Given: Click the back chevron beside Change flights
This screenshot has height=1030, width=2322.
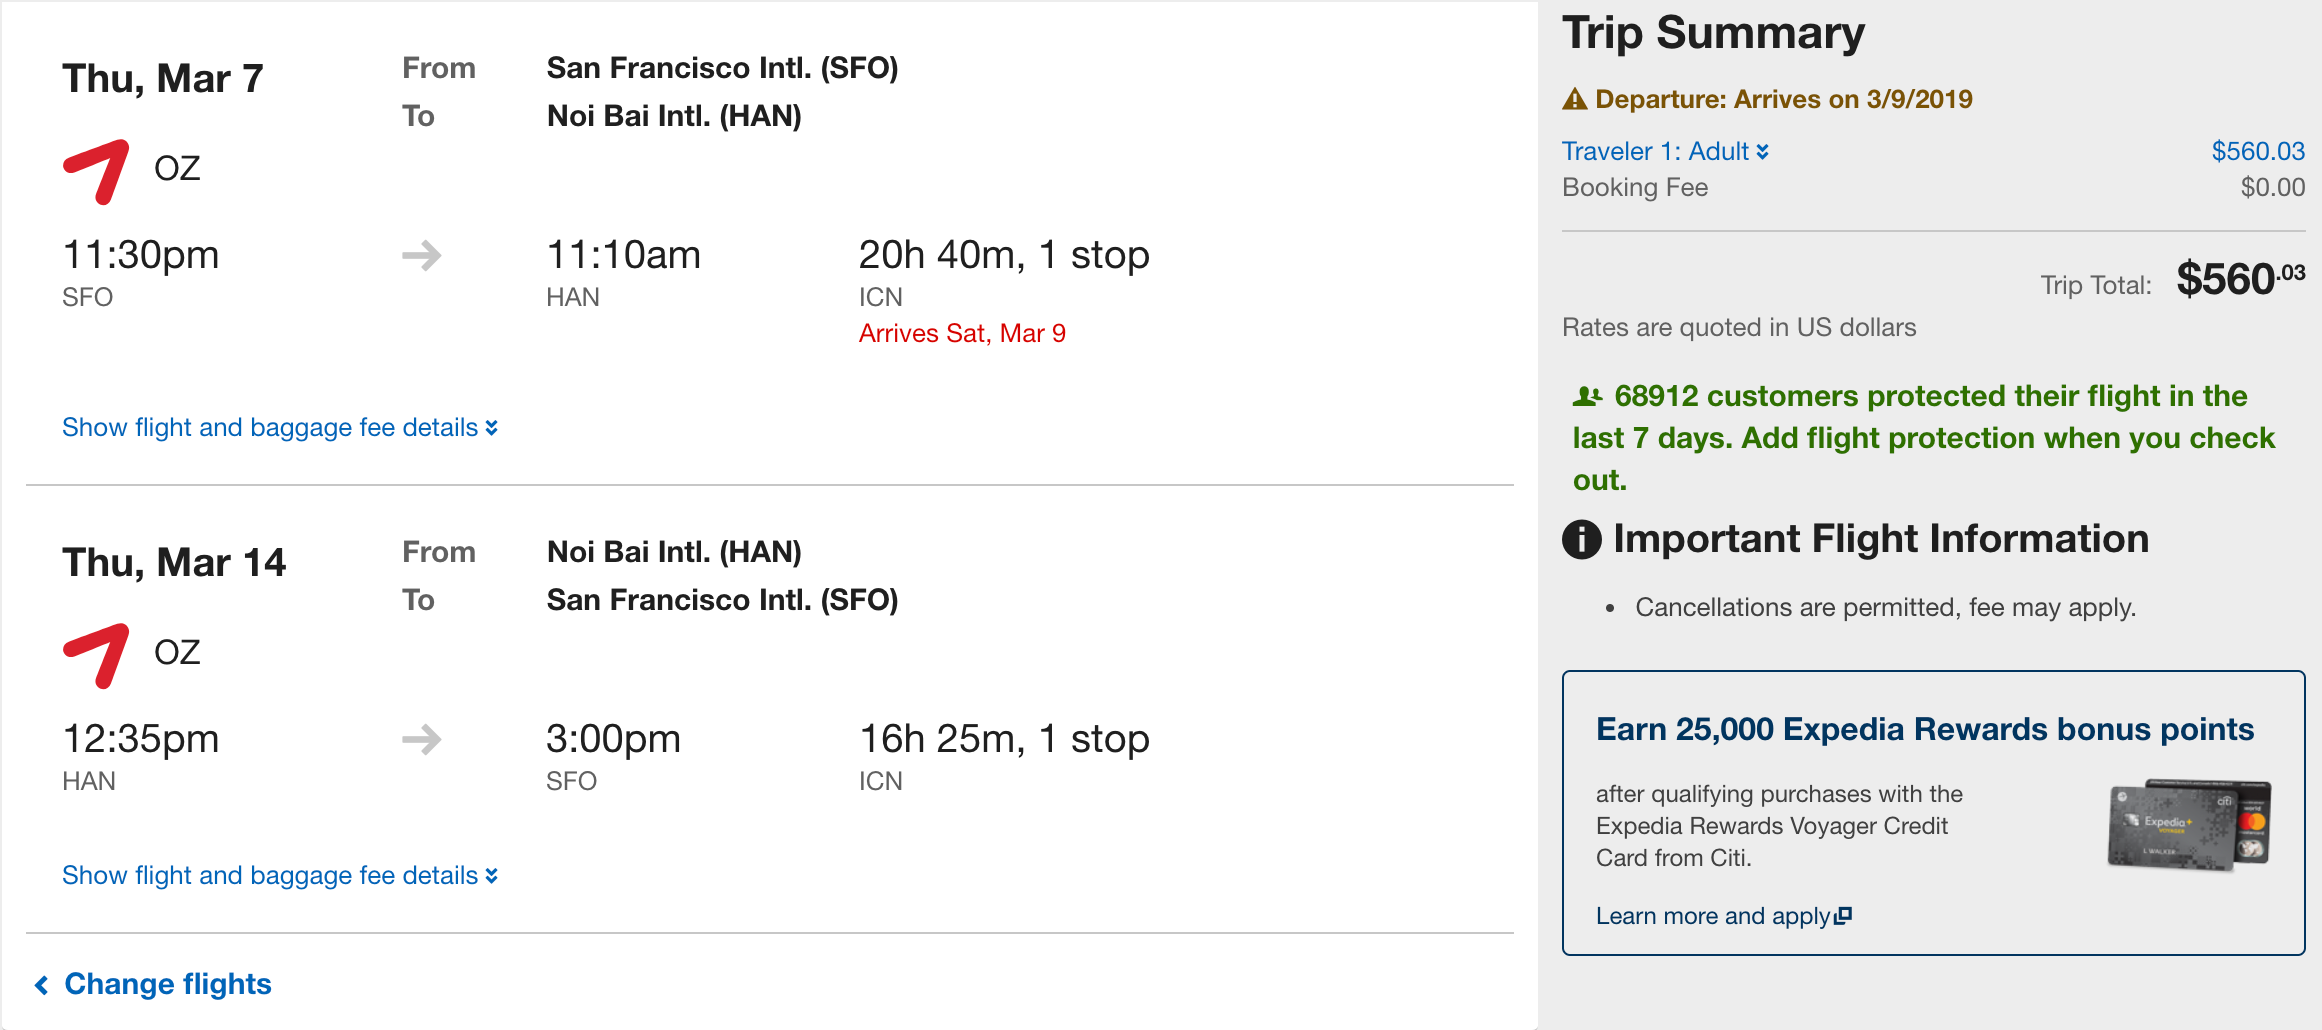Looking at the screenshot, I should [42, 985].
